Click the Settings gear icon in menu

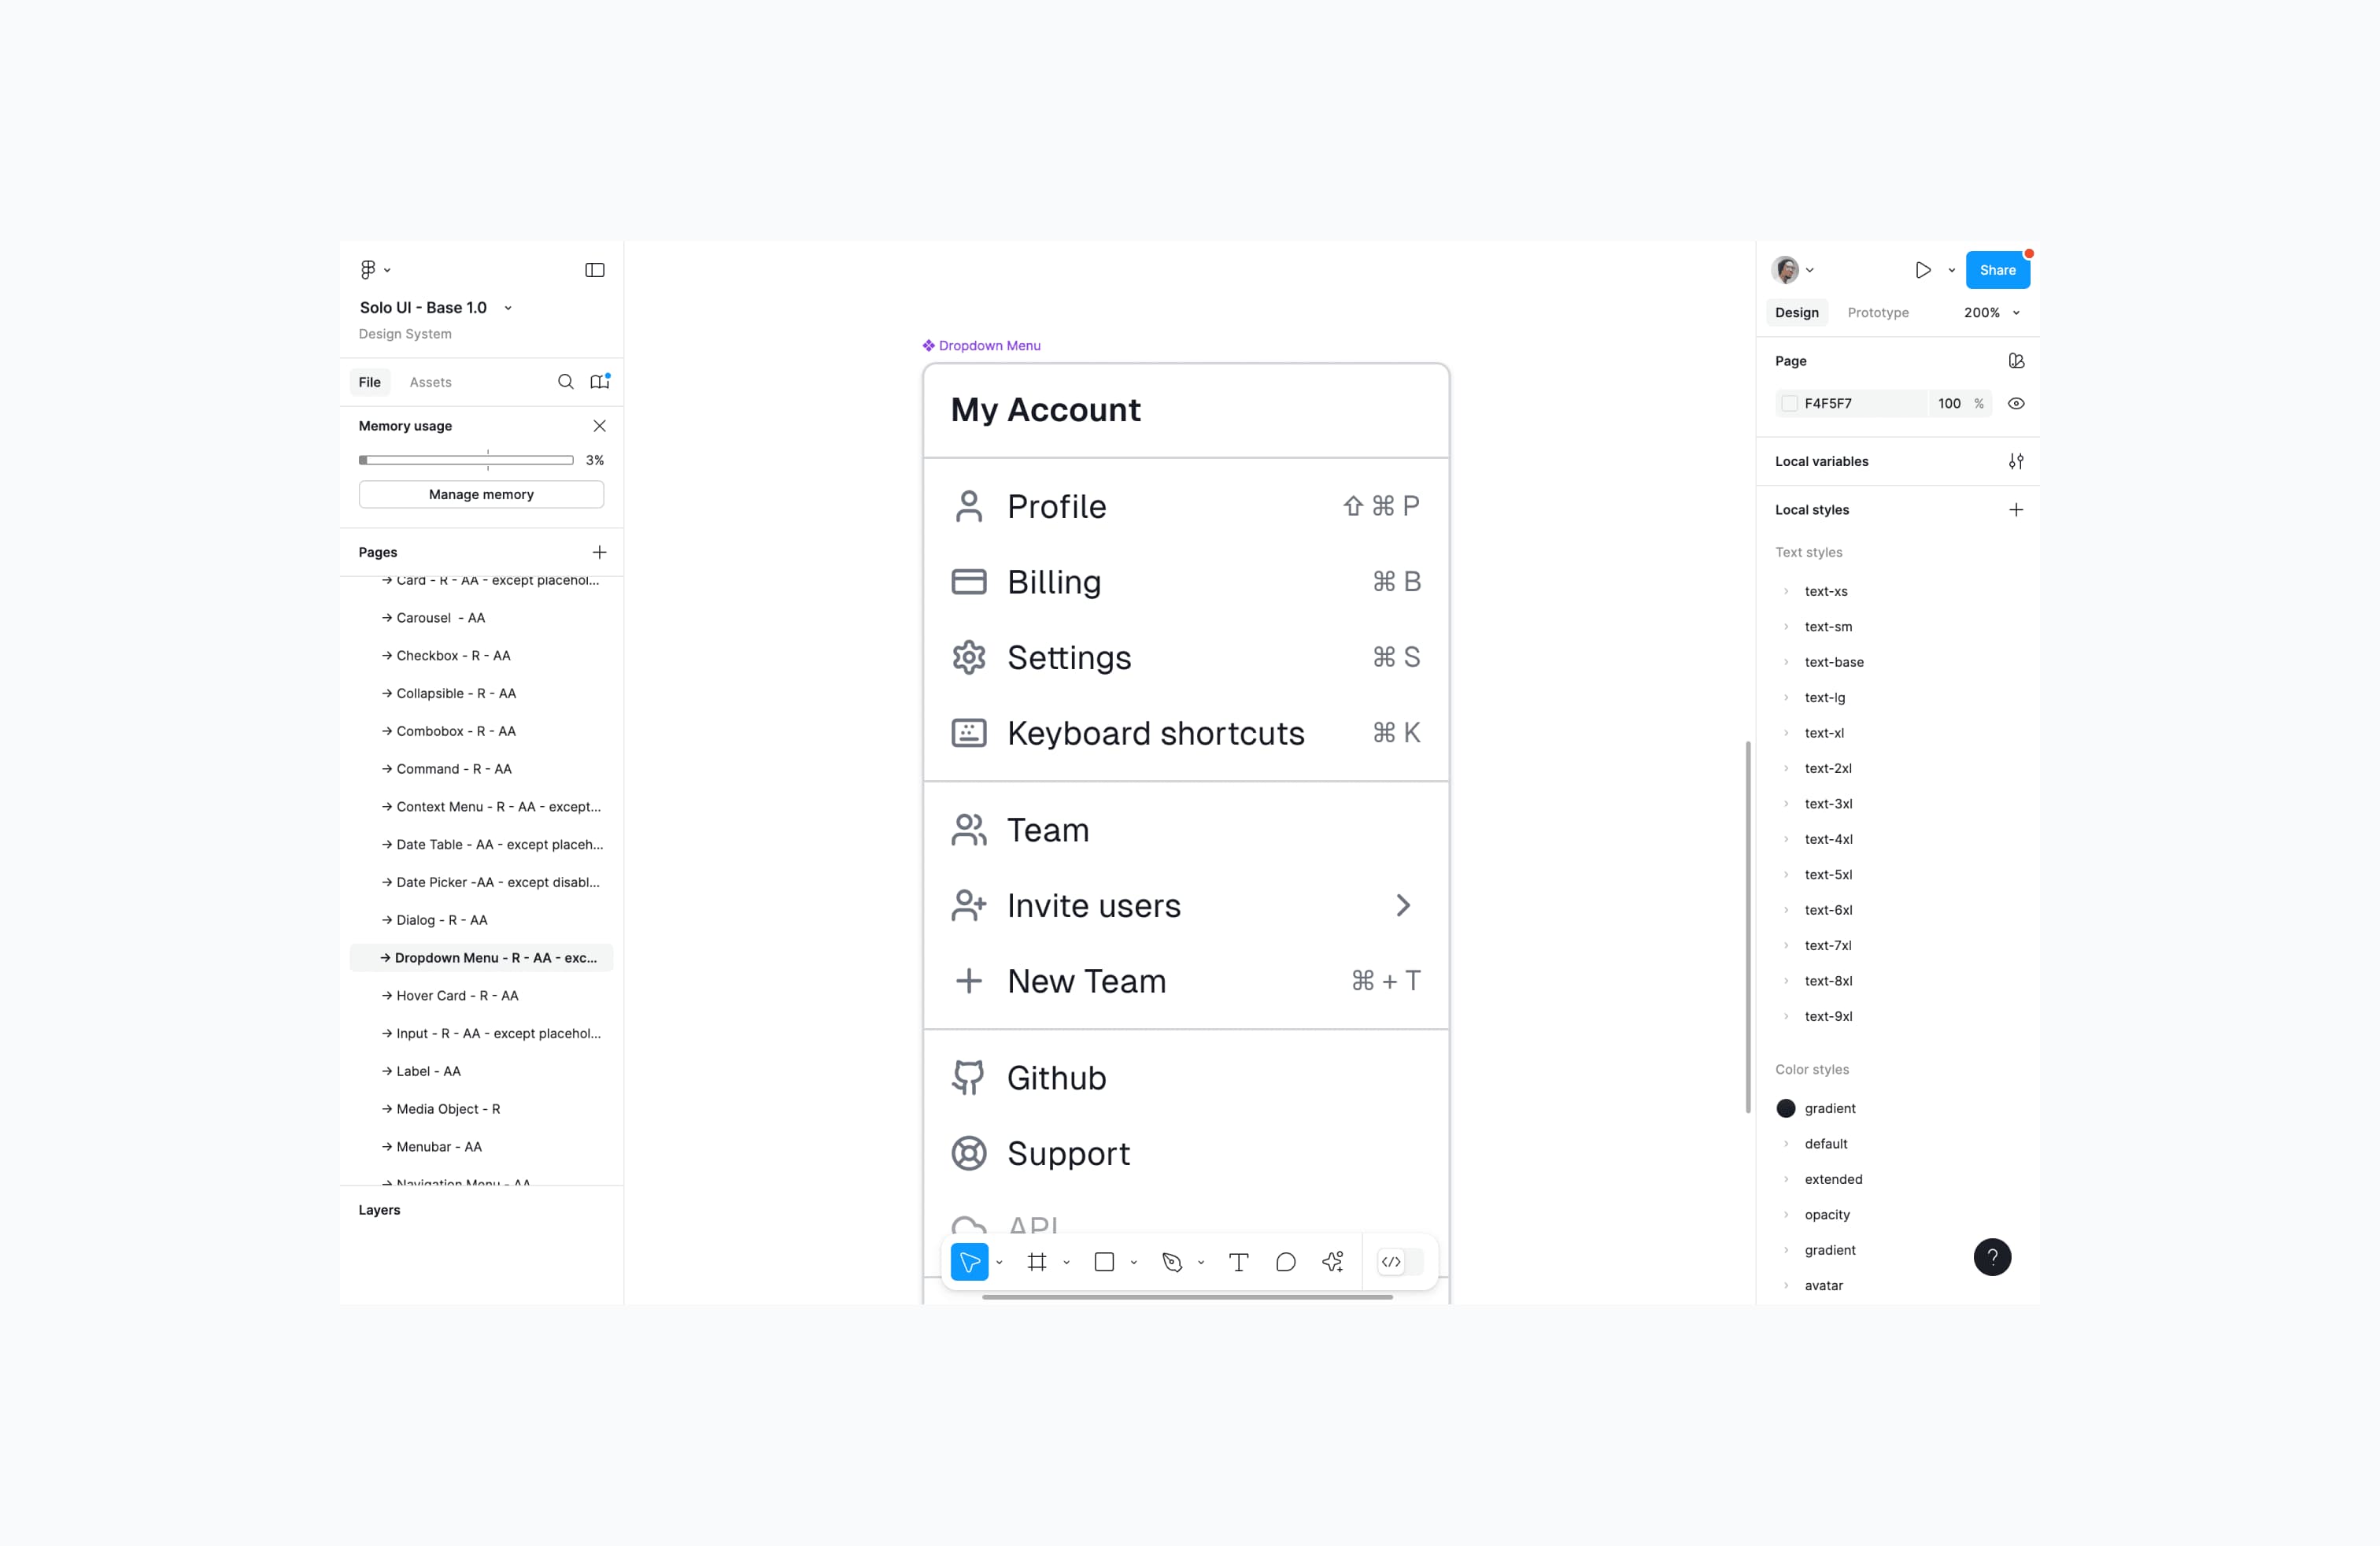968,658
